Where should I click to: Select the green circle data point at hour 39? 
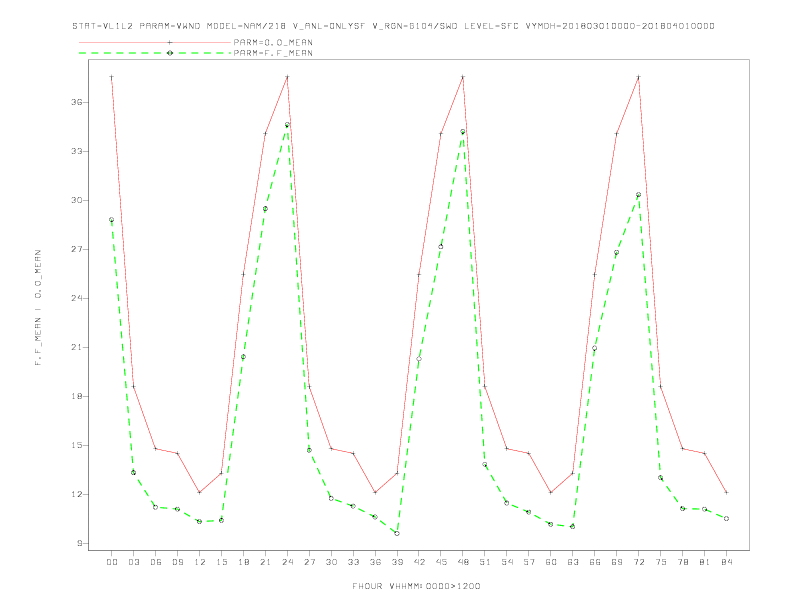tap(397, 533)
